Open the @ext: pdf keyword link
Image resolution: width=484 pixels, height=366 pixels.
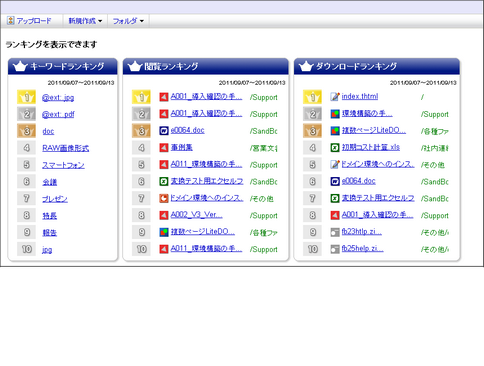[x=58, y=114]
